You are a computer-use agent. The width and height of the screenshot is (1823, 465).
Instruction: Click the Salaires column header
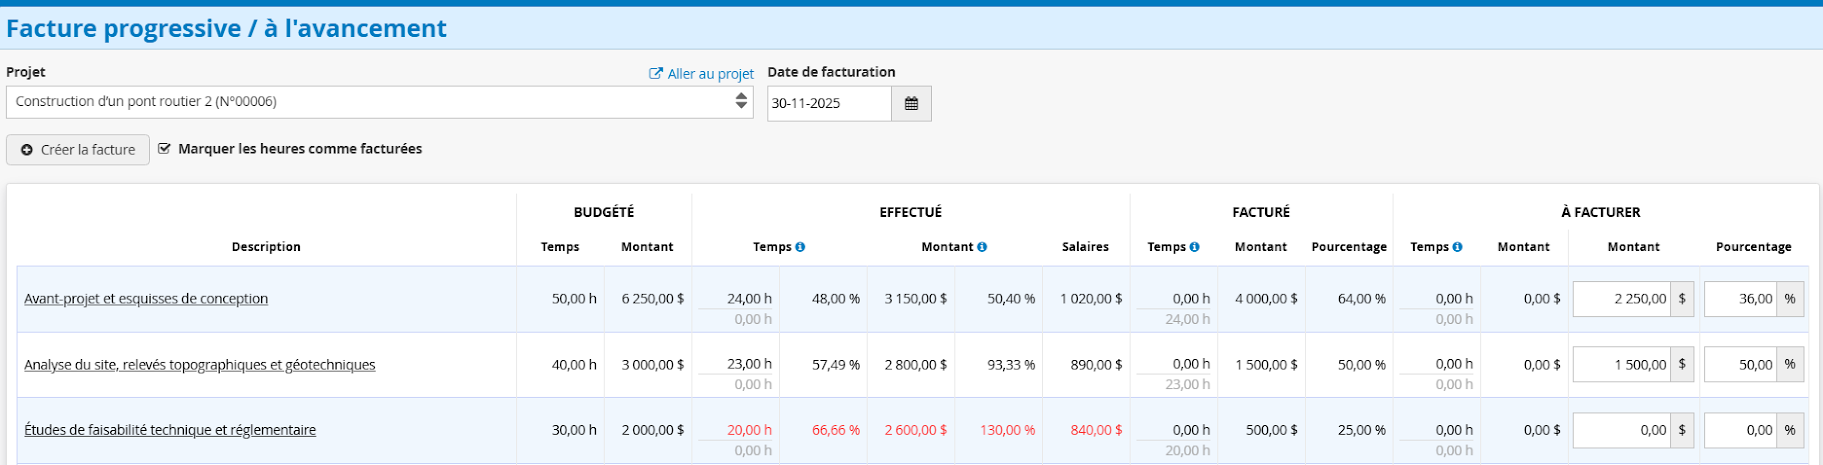(x=1085, y=247)
